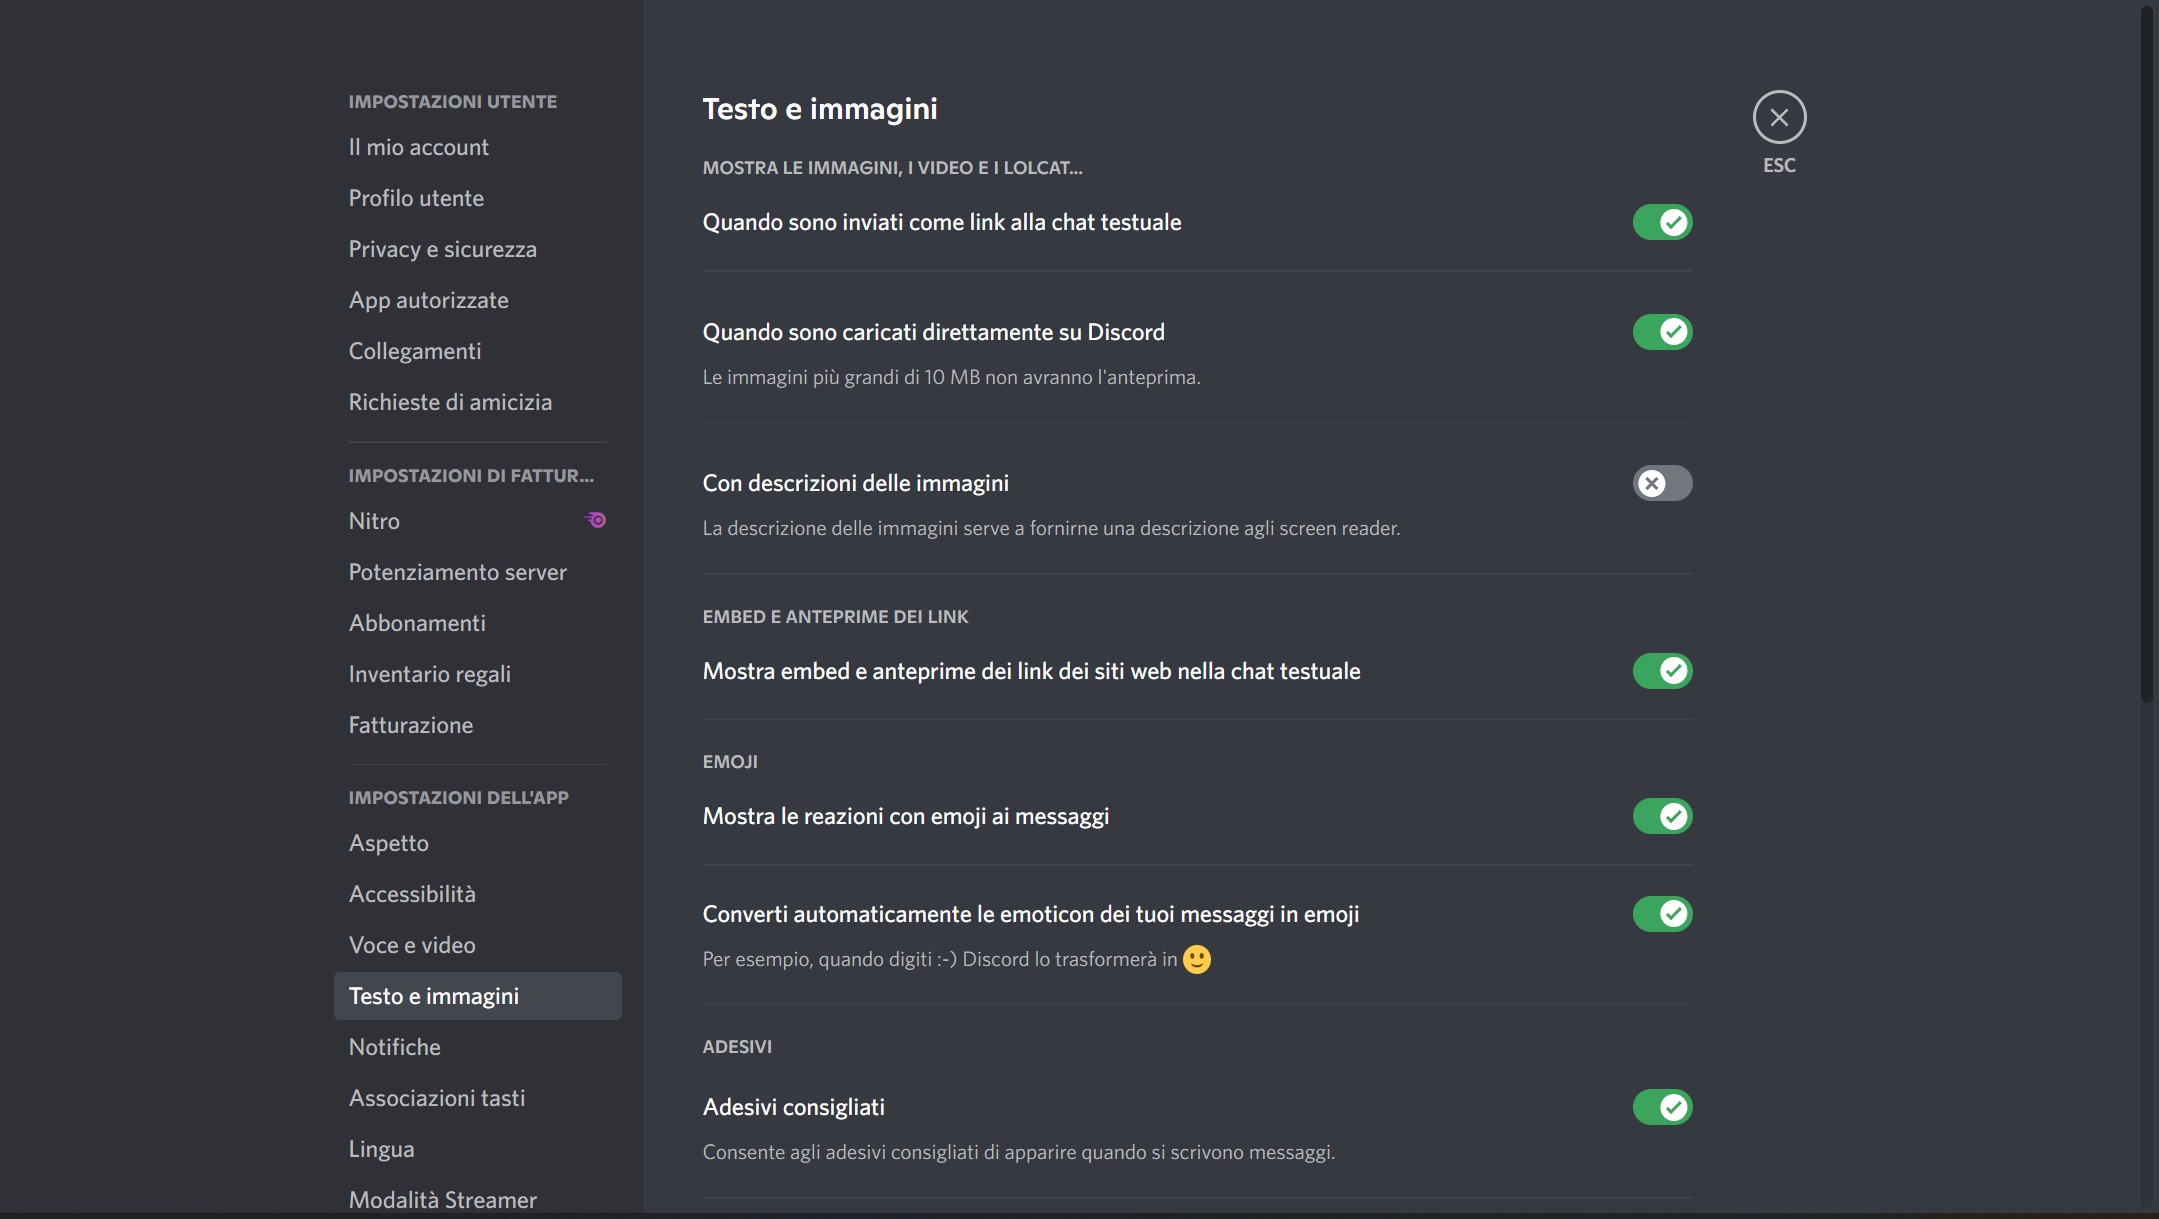Turn off suggested stickers (Adesivi consigliati)
This screenshot has height=1219, width=2159.
tap(1661, 1107)
